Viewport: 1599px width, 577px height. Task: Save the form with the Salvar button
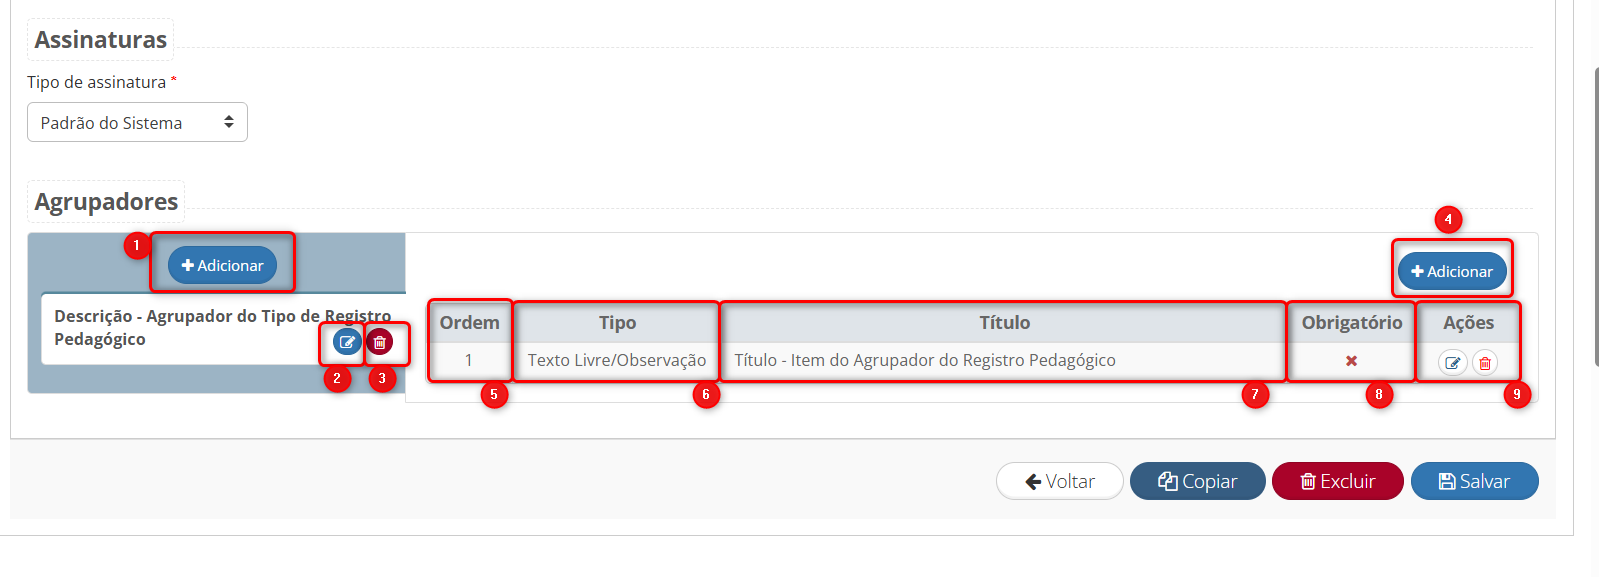point(1474,481)
